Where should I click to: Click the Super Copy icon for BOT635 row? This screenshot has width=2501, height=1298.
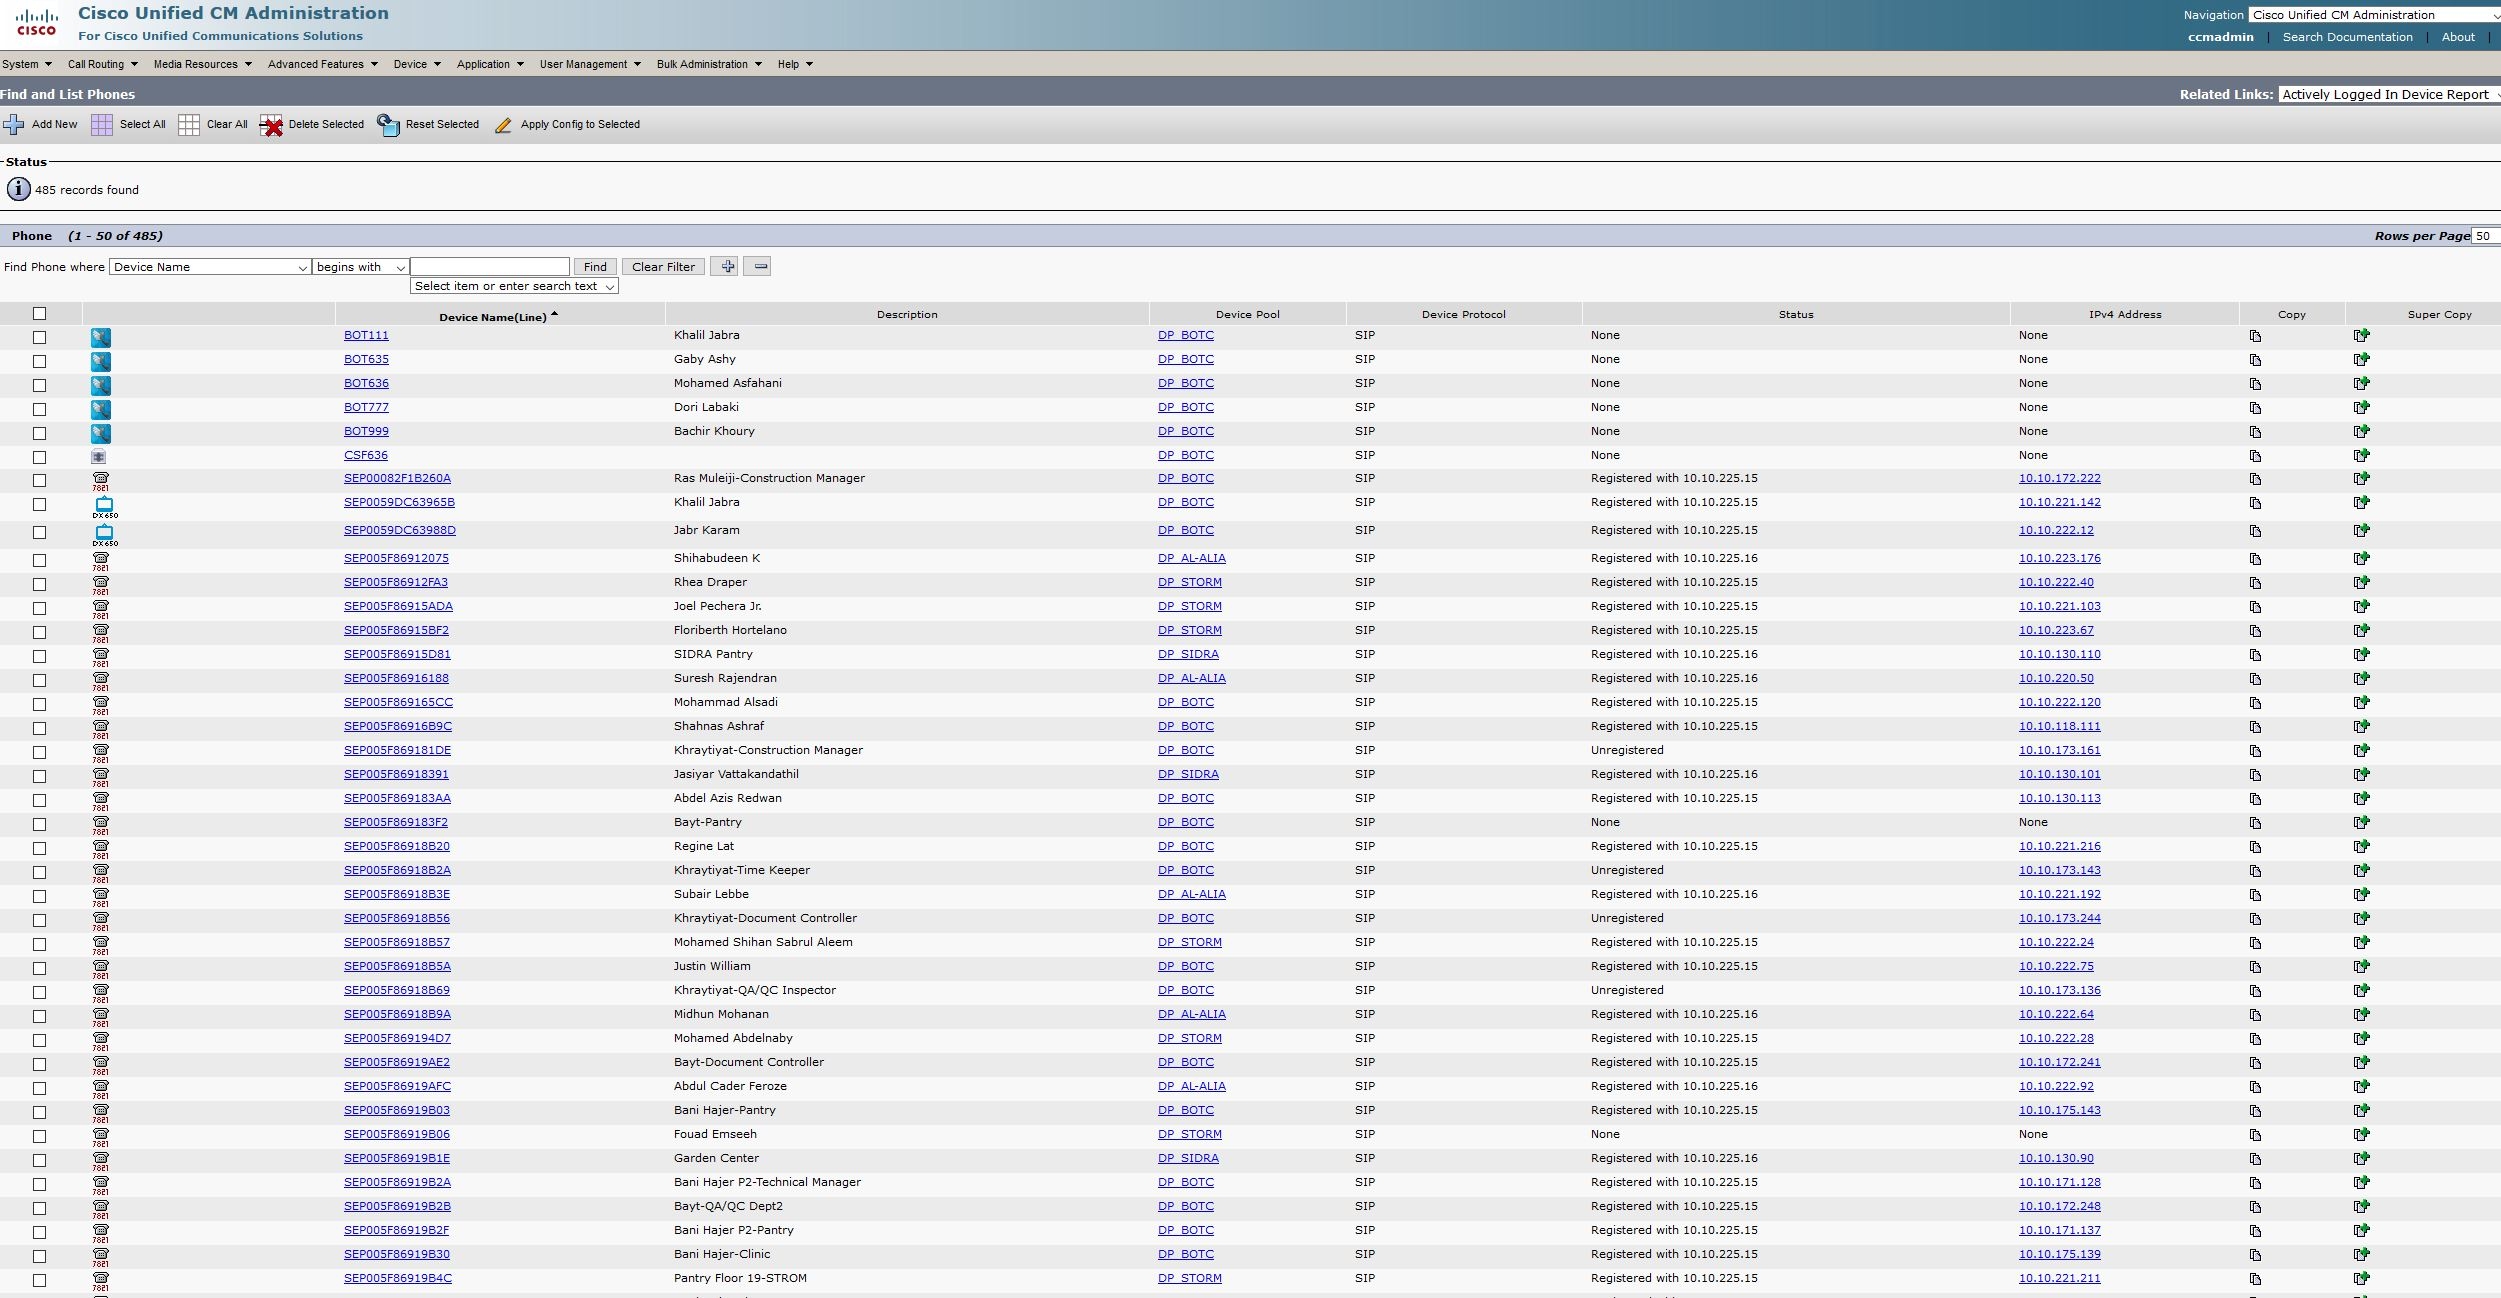2361,360
